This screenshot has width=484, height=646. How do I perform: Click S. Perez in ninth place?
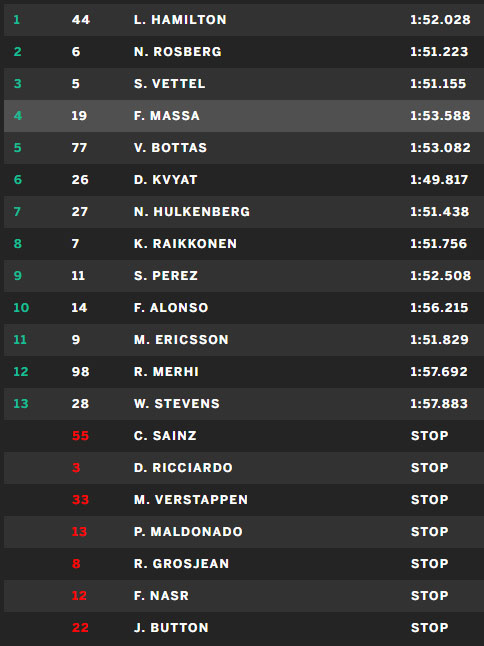pos(166,276)
